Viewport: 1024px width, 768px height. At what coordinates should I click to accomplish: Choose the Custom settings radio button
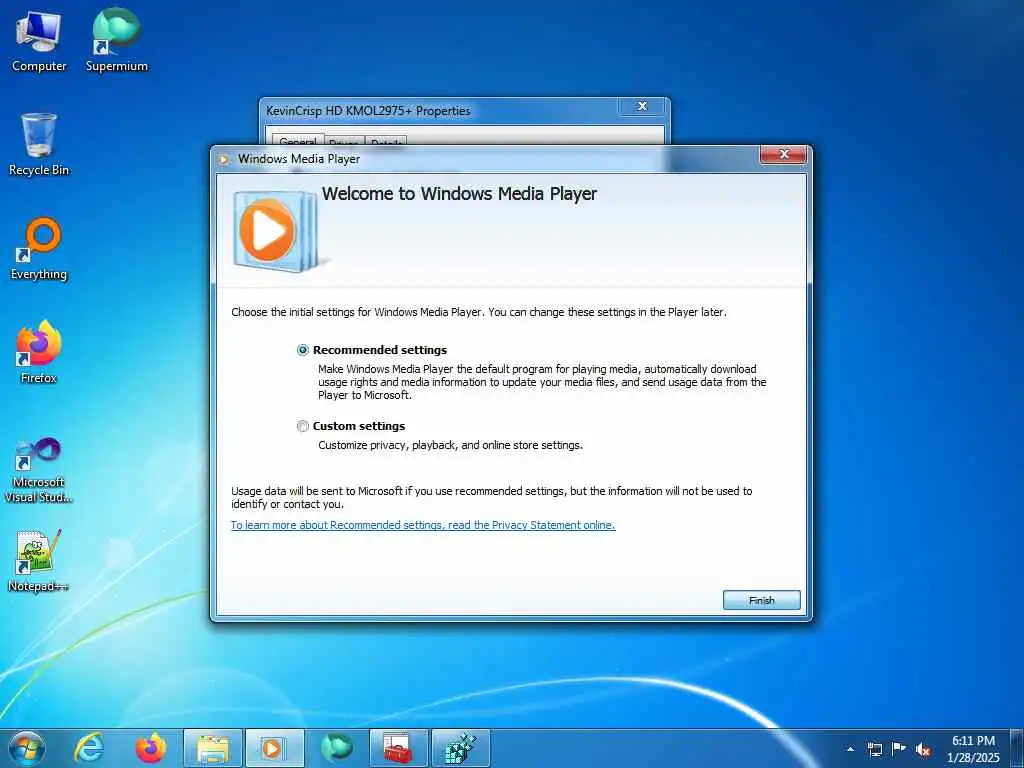click(302, 426)
